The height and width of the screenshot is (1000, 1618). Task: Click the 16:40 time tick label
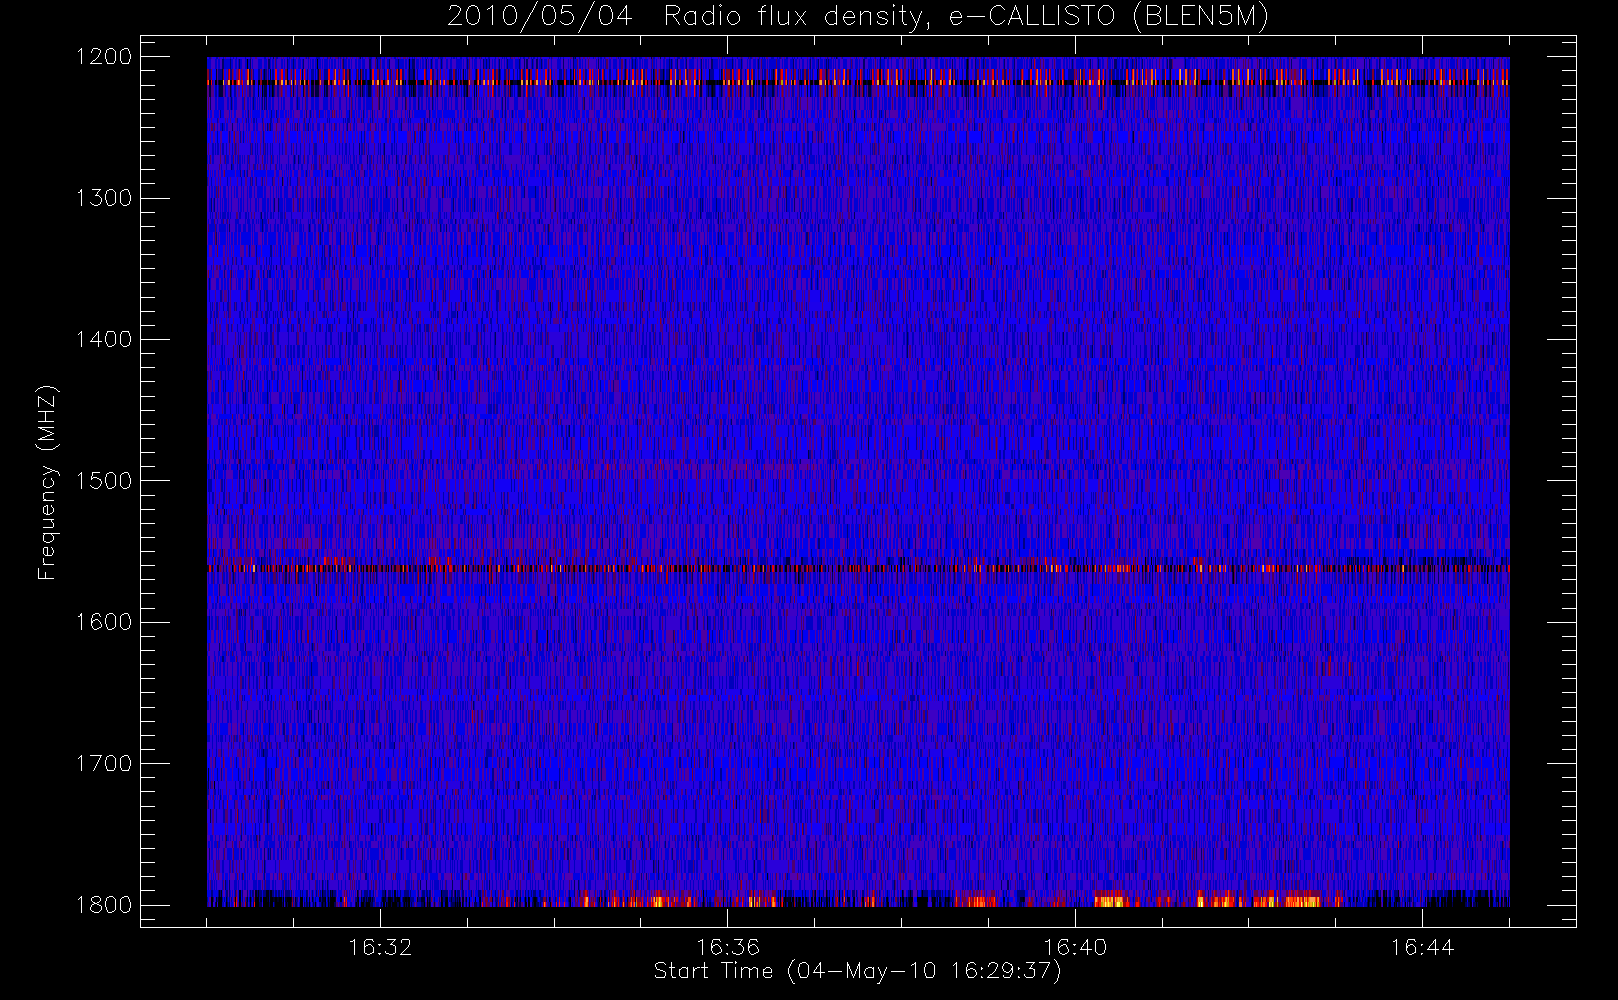1075,947
